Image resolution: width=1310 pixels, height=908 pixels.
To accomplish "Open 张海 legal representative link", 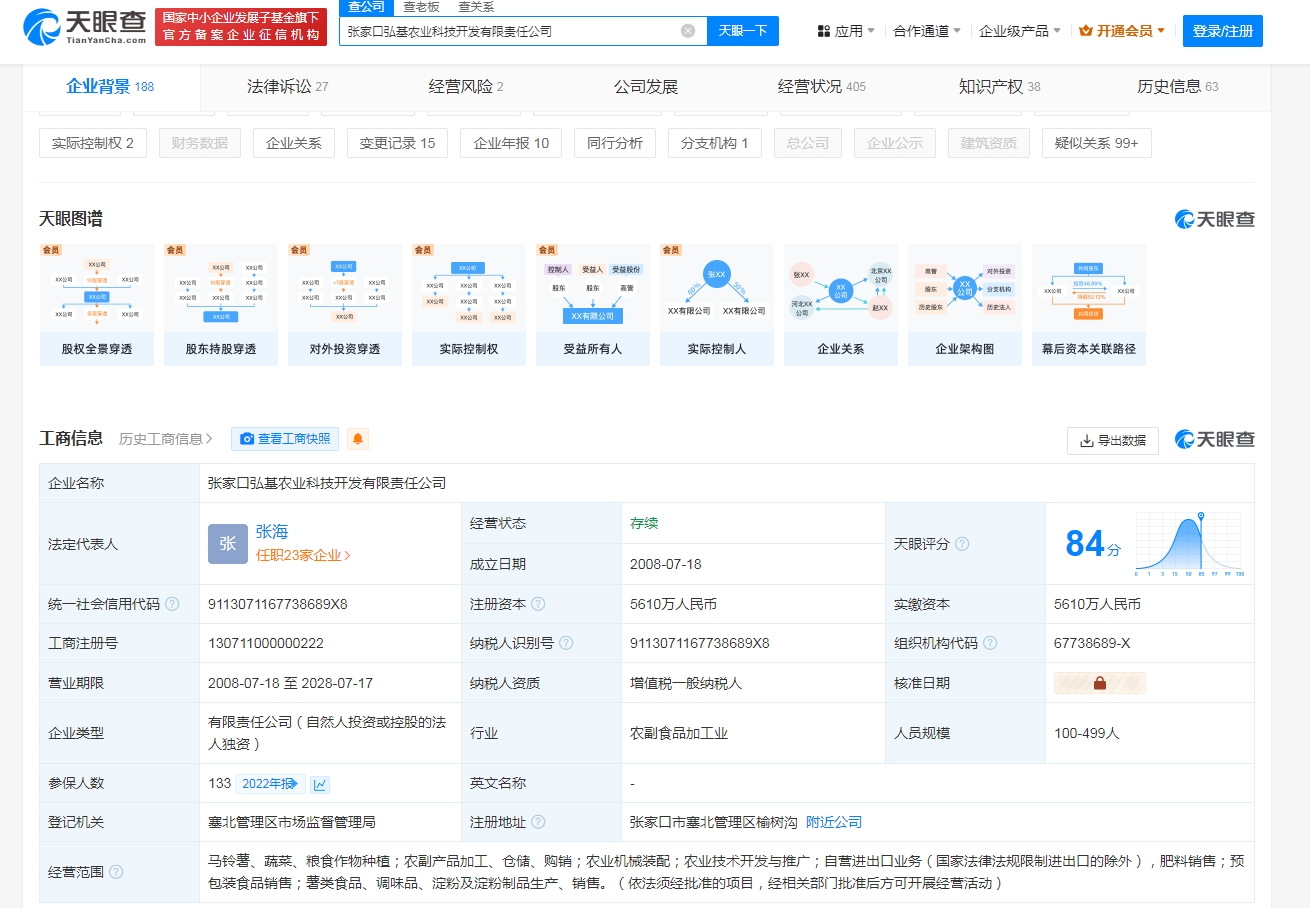I will (x=272, y=532).
